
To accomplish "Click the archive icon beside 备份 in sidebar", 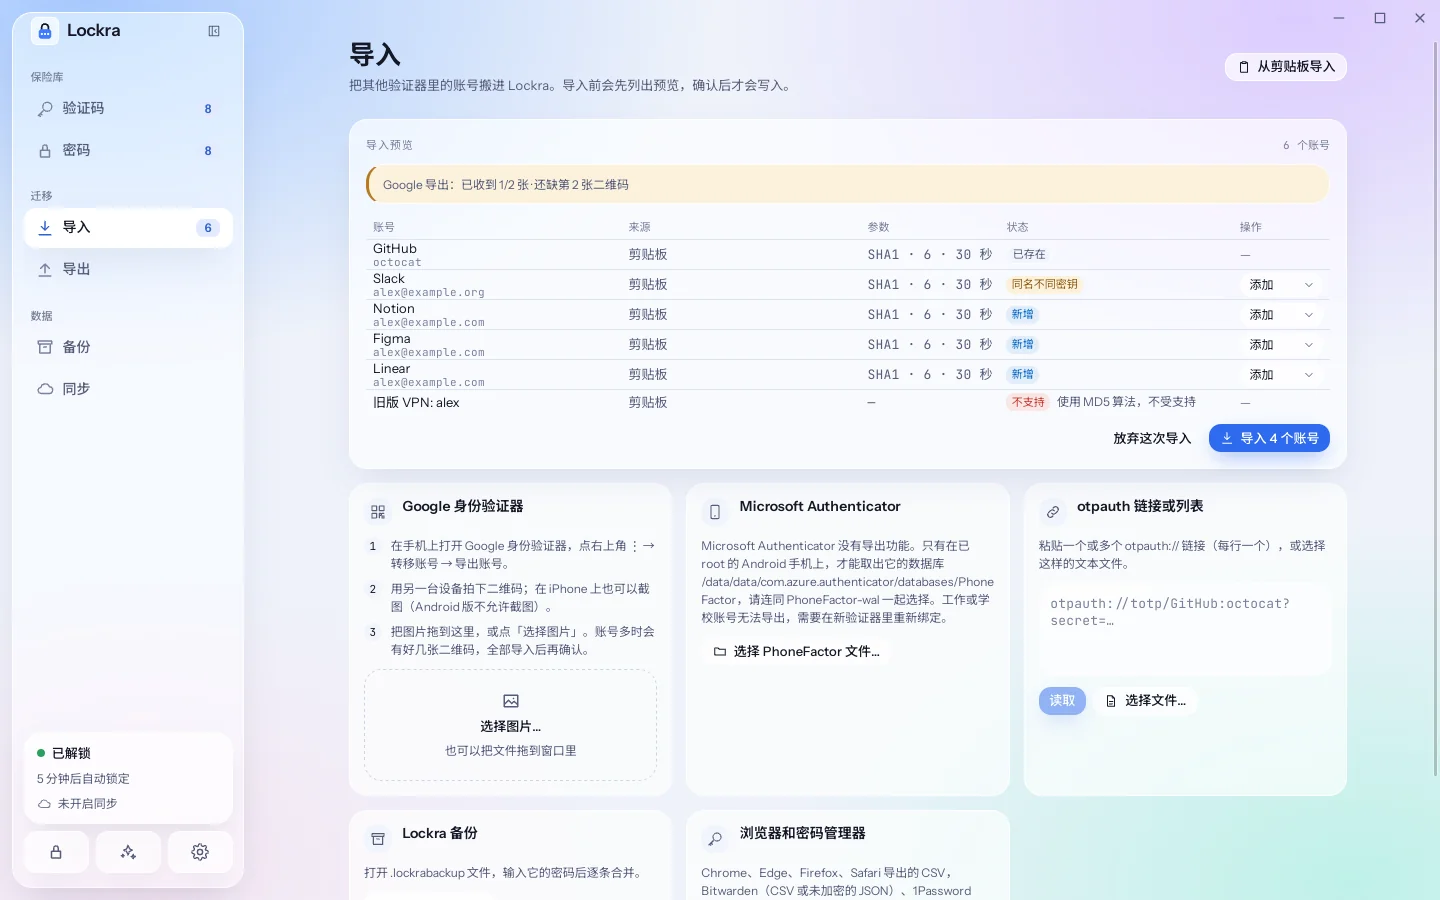I will [x=45, y=347].
